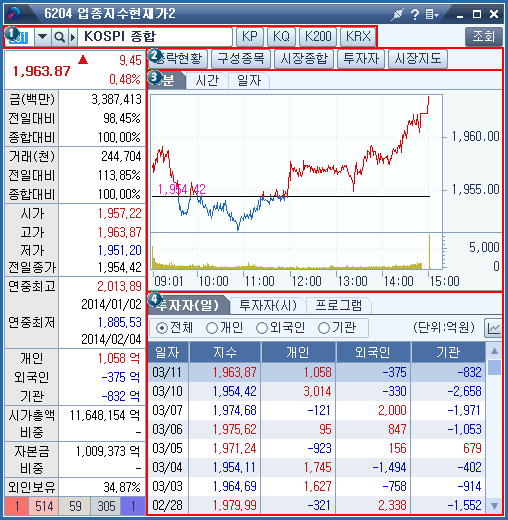The image size is (508, 520).
Task: Click the KOSPI 종합 name field
Action: 155,37
